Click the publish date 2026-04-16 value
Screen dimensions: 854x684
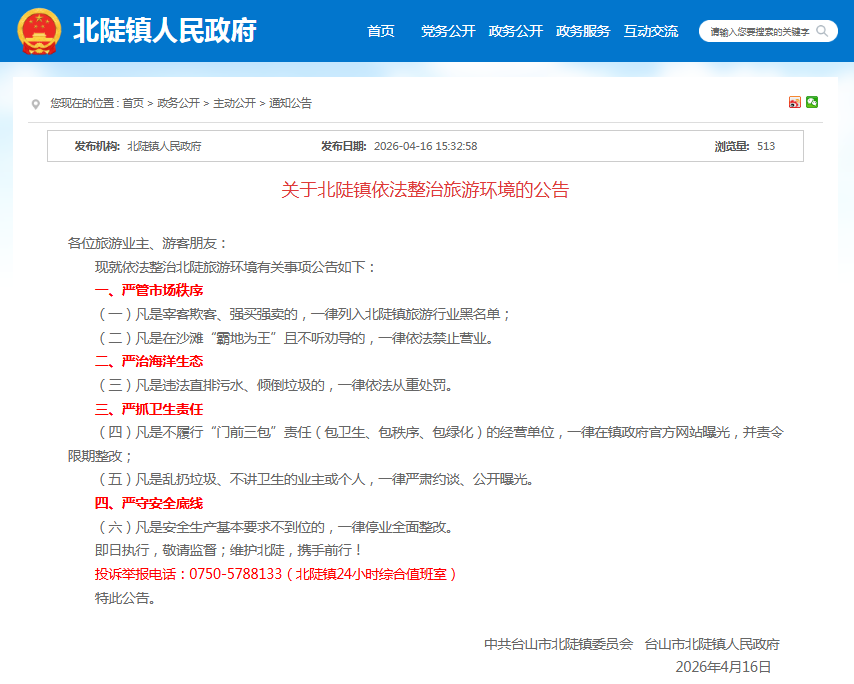pos(425,146)
